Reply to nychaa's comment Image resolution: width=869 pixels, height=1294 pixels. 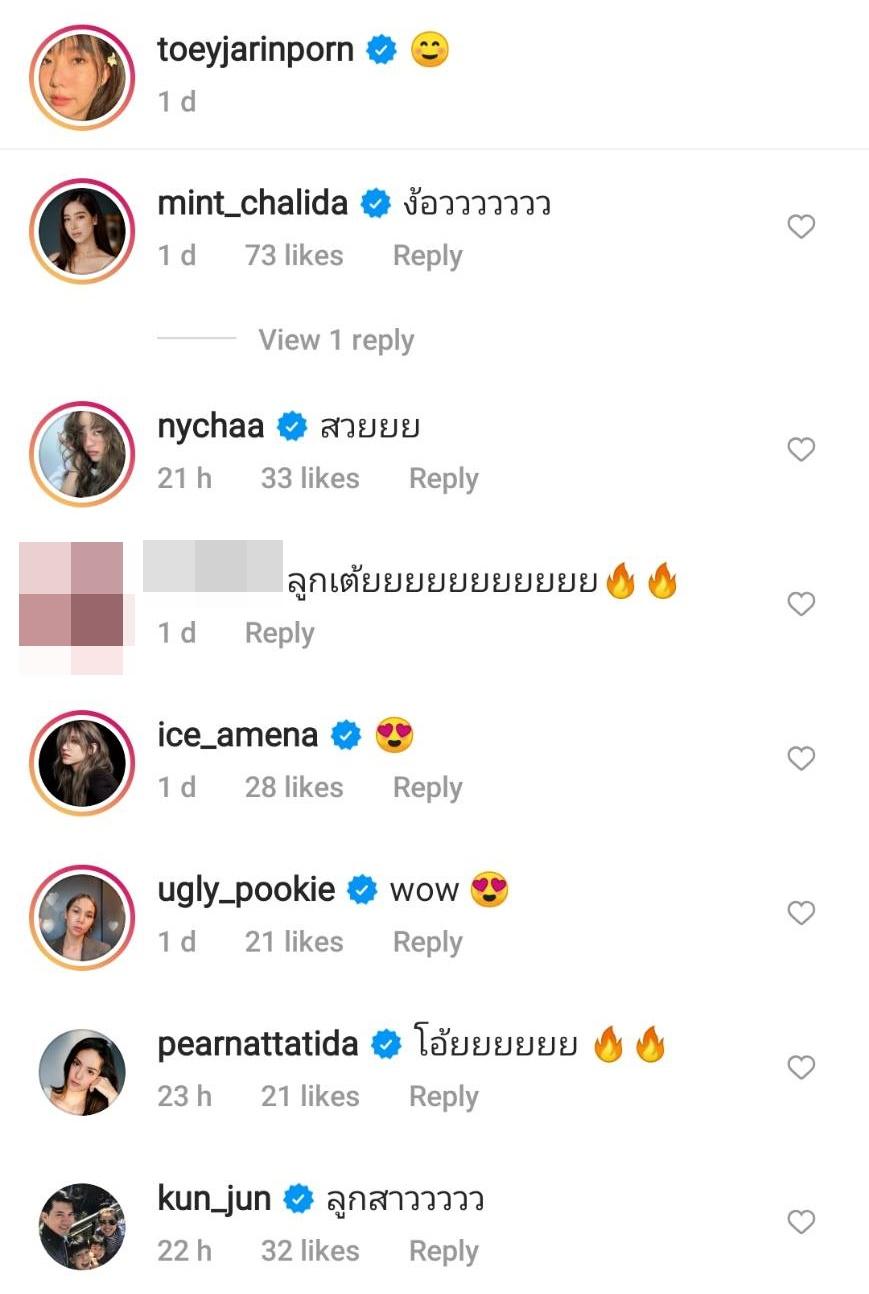point(443,479)
